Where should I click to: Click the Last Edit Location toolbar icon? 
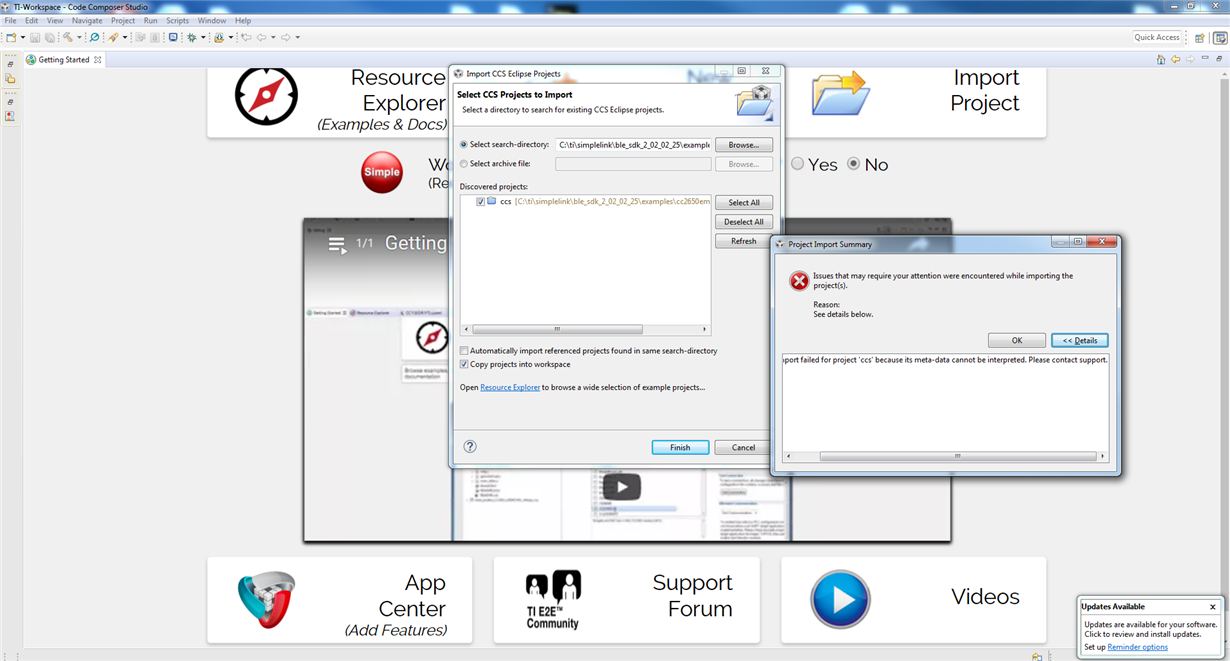tap(246, 37)
